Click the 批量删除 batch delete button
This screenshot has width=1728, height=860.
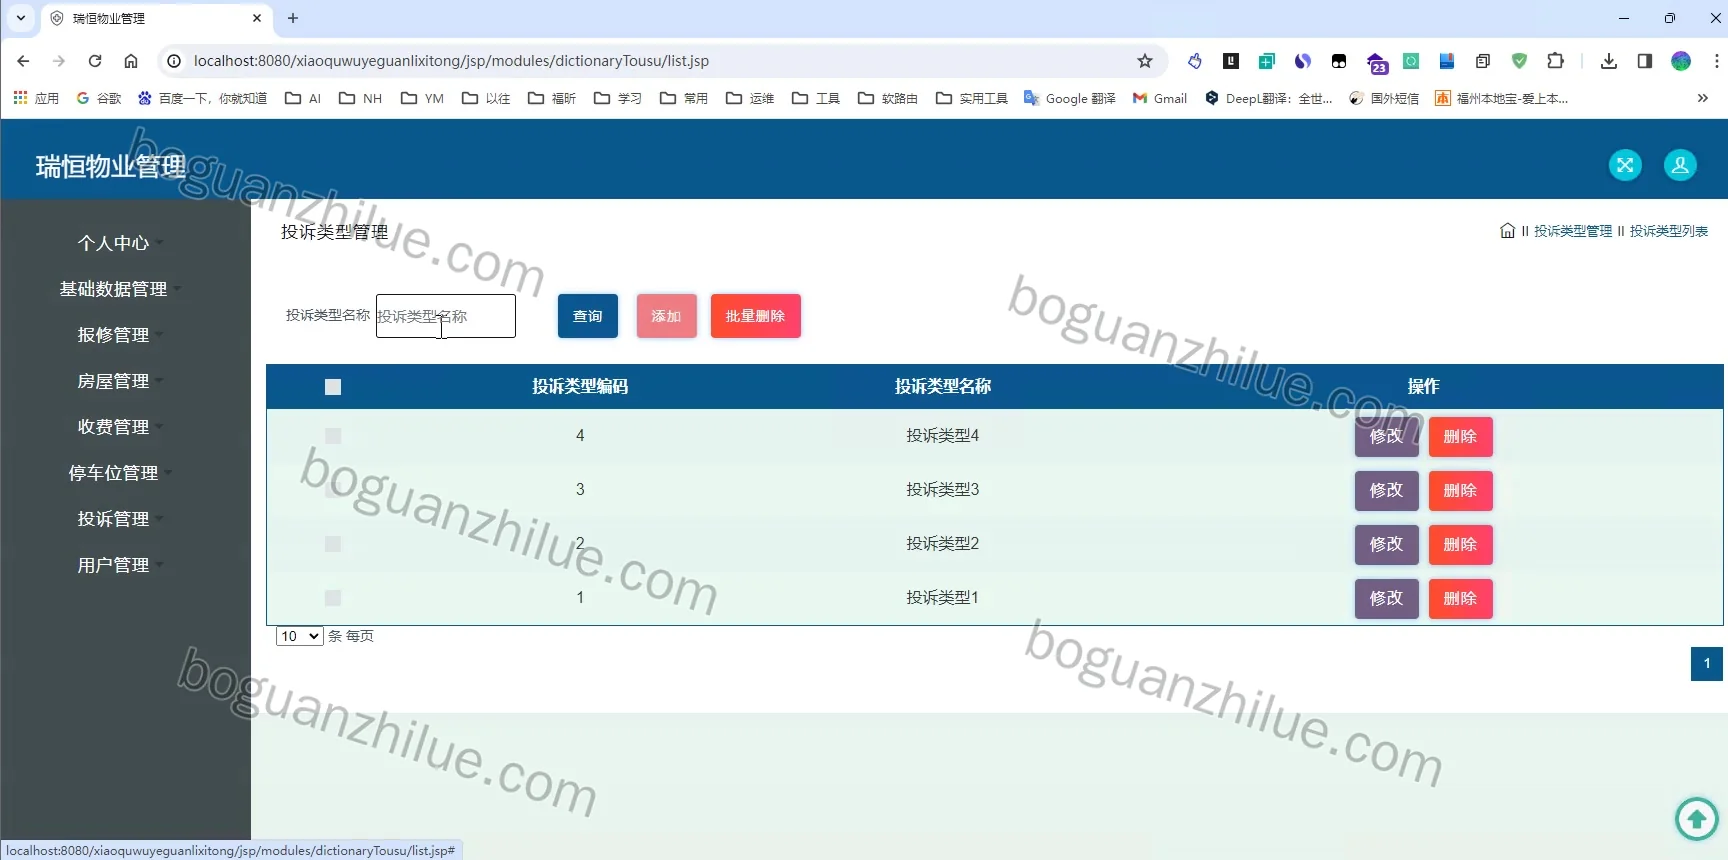[x=756, y=316]
